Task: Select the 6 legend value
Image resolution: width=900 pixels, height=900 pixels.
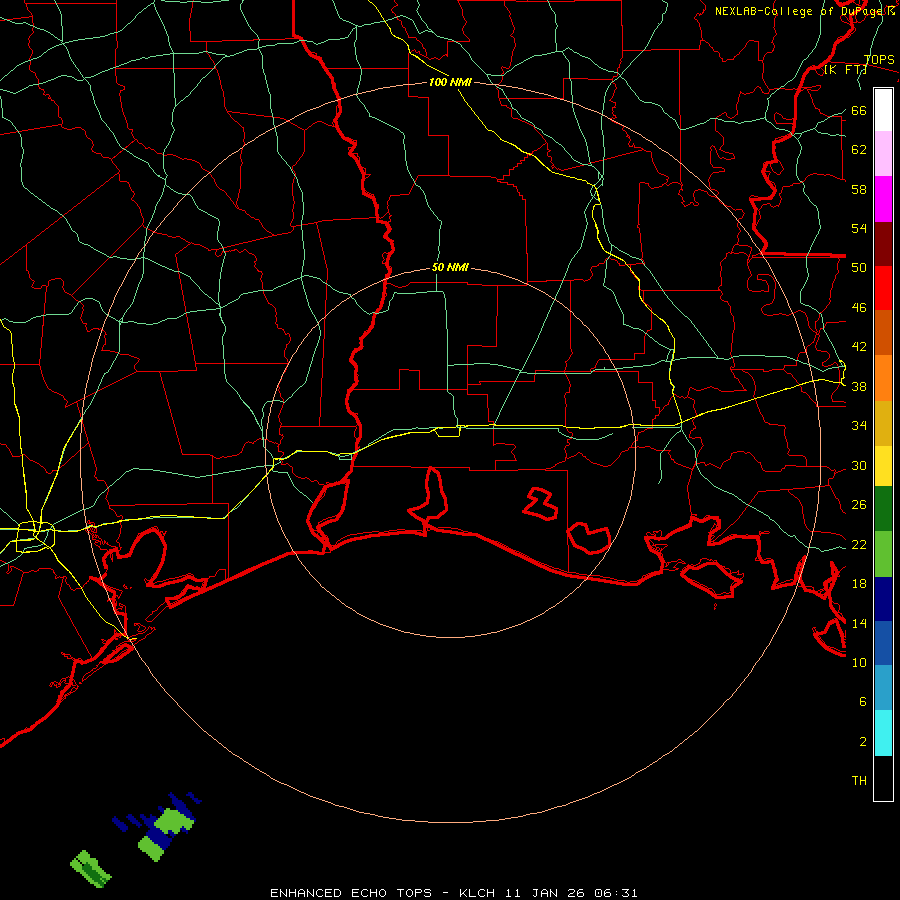Action: click(863, 701)
